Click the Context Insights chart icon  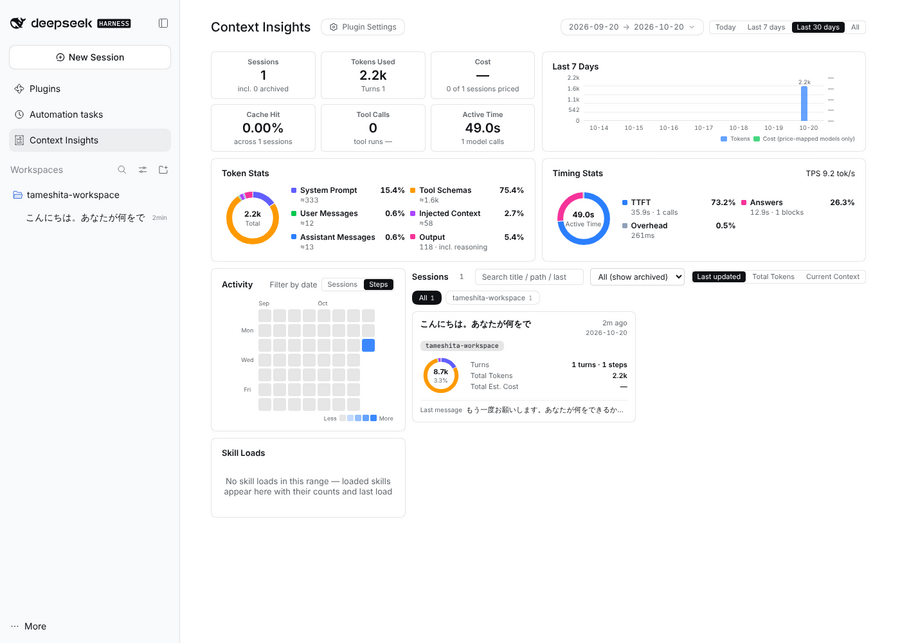[19, 140]
